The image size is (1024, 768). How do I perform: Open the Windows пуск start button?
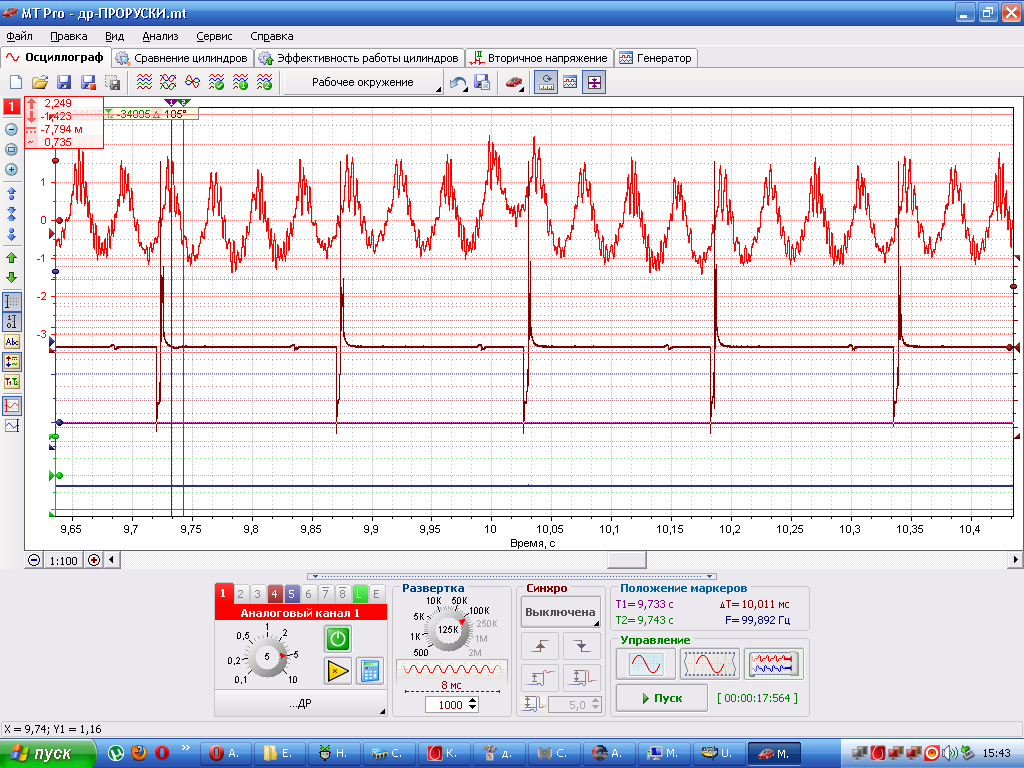(x=47, y=754)
